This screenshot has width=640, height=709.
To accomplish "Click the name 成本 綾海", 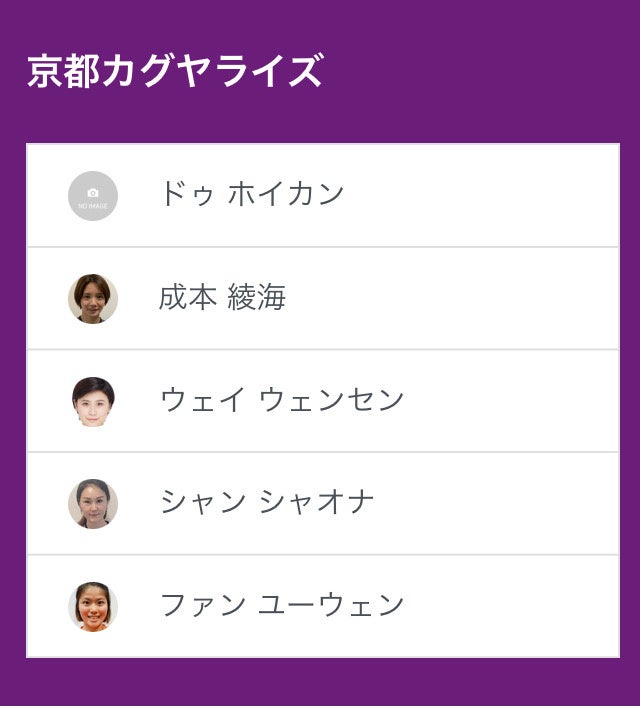I will [x=222, y=297].
